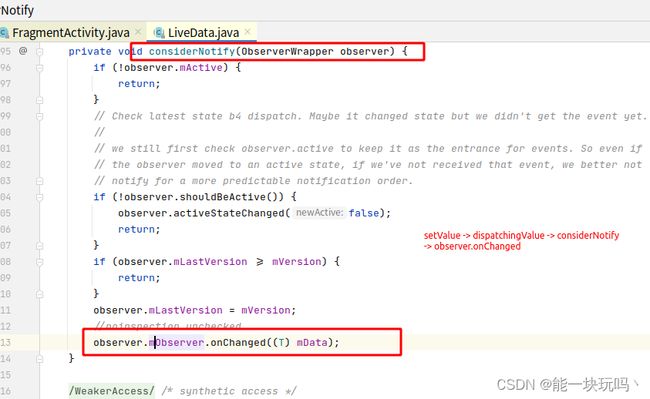Click the return statement under the activeStateChanged call
Viewport: 650px width, 399px height.
pos(139,229)
